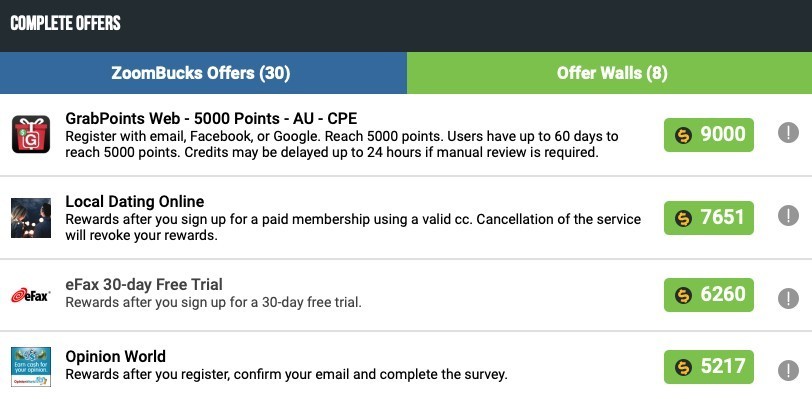Open eFax 30-day Free Trial title
Image resolution: width=812 pixels, height=399 pixels.
pos(144,284)
